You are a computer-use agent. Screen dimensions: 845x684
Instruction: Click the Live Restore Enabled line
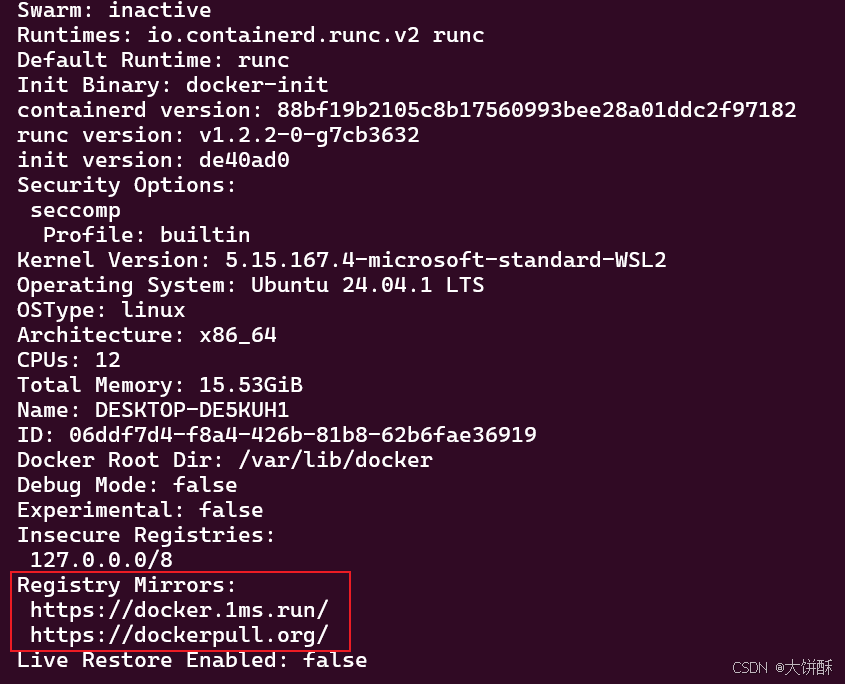click(192, 660)
